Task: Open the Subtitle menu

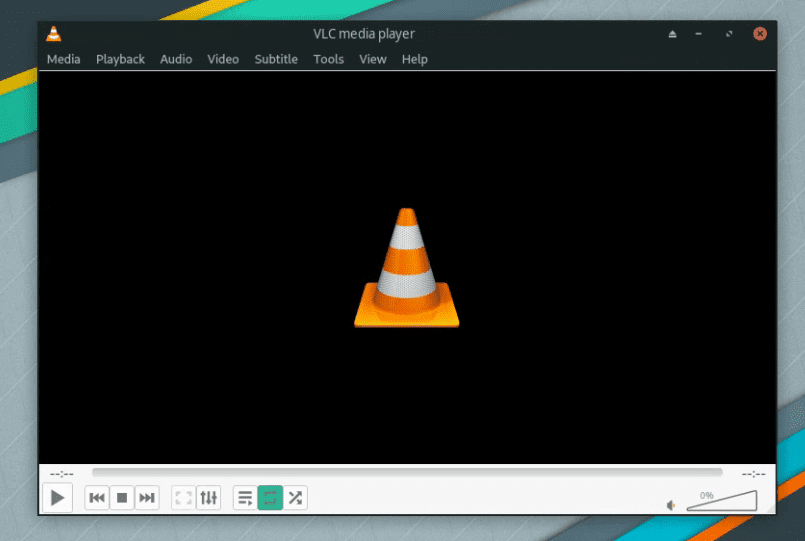Action: pyautogui.click(x=276, y=60)
